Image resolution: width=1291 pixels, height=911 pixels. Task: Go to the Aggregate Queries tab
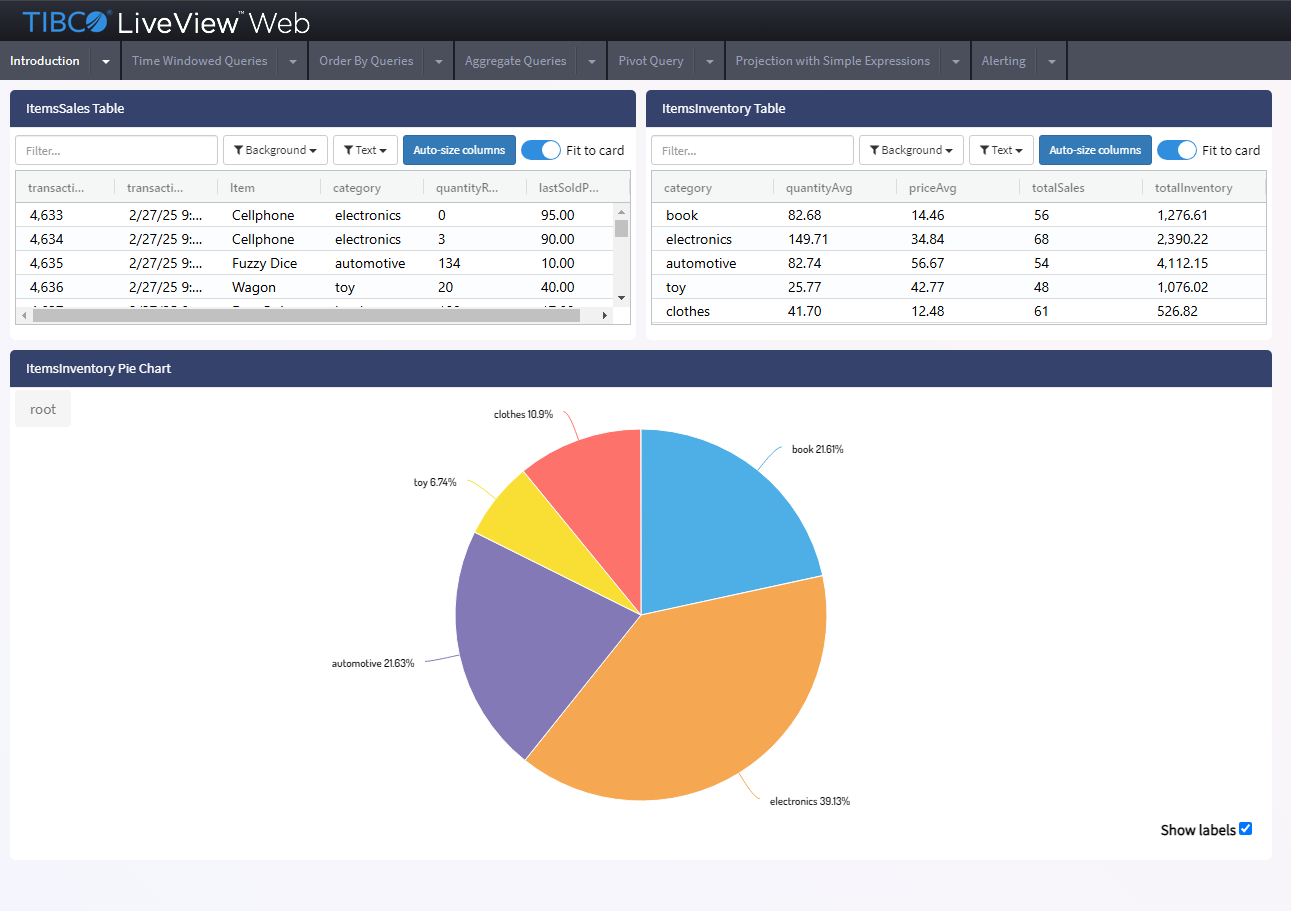tap(516, 61)
